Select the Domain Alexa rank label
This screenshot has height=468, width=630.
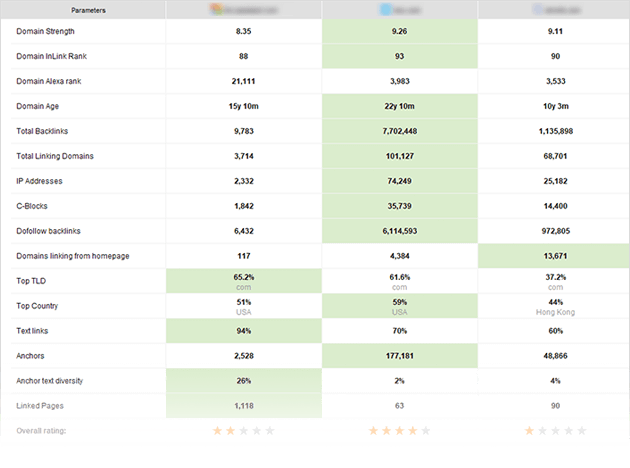[50, 82]
